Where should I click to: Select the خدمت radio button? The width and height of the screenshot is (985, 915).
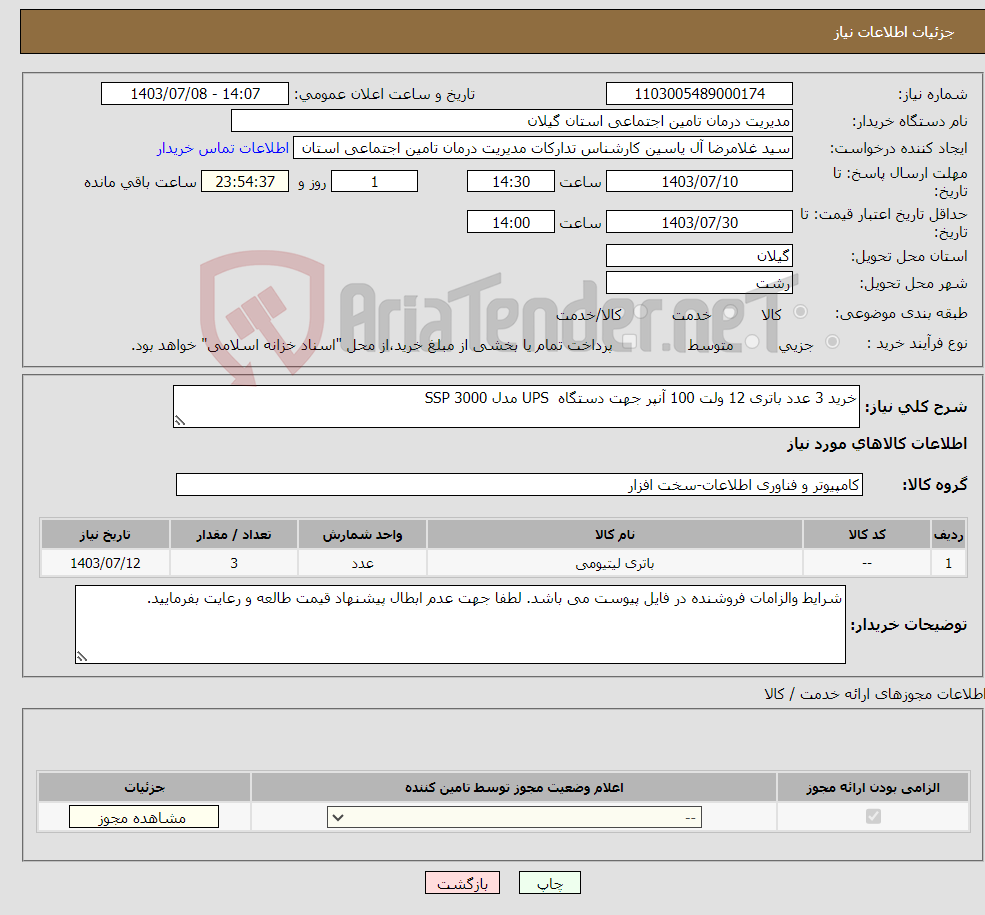[x=729, y=311]
